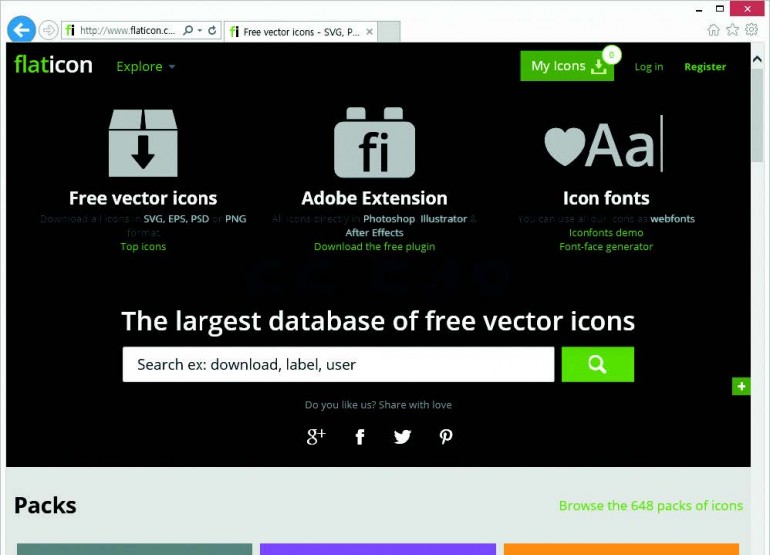The width and height of the screenshot is (770, 555).
Task: Click the browser forward arrow button
Action: (48, 30)
